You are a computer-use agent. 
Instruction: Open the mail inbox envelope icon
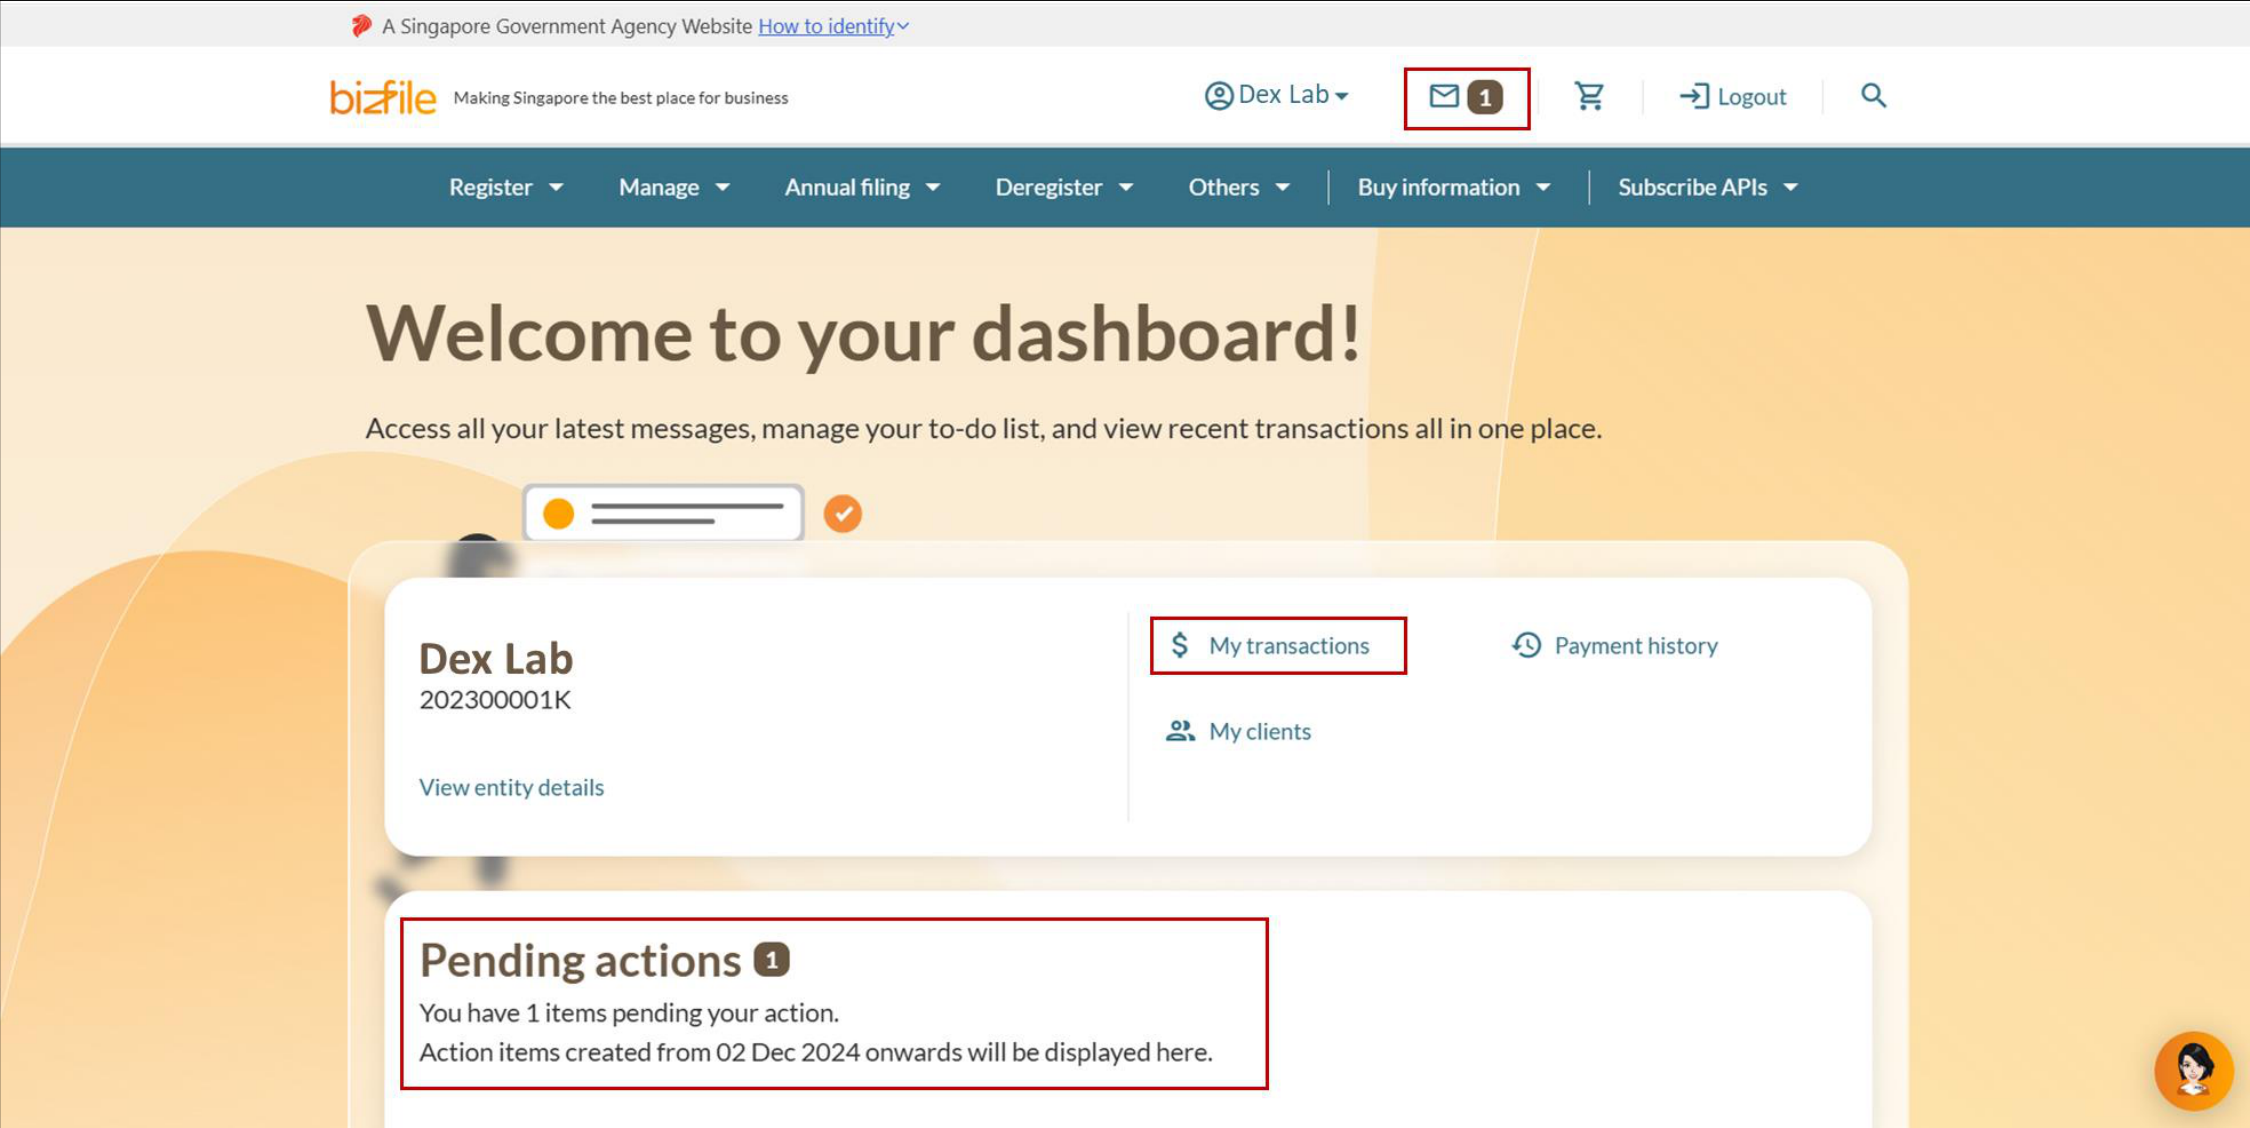click(x=1443, y=96)
